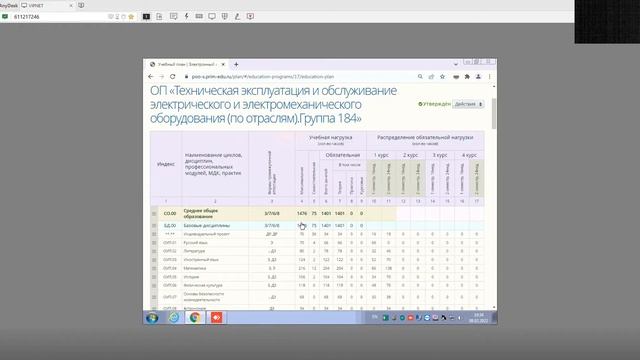Open AnyDesk chat icon in toolbar
The height and width of the screenshot is (360, 640).
173,16
